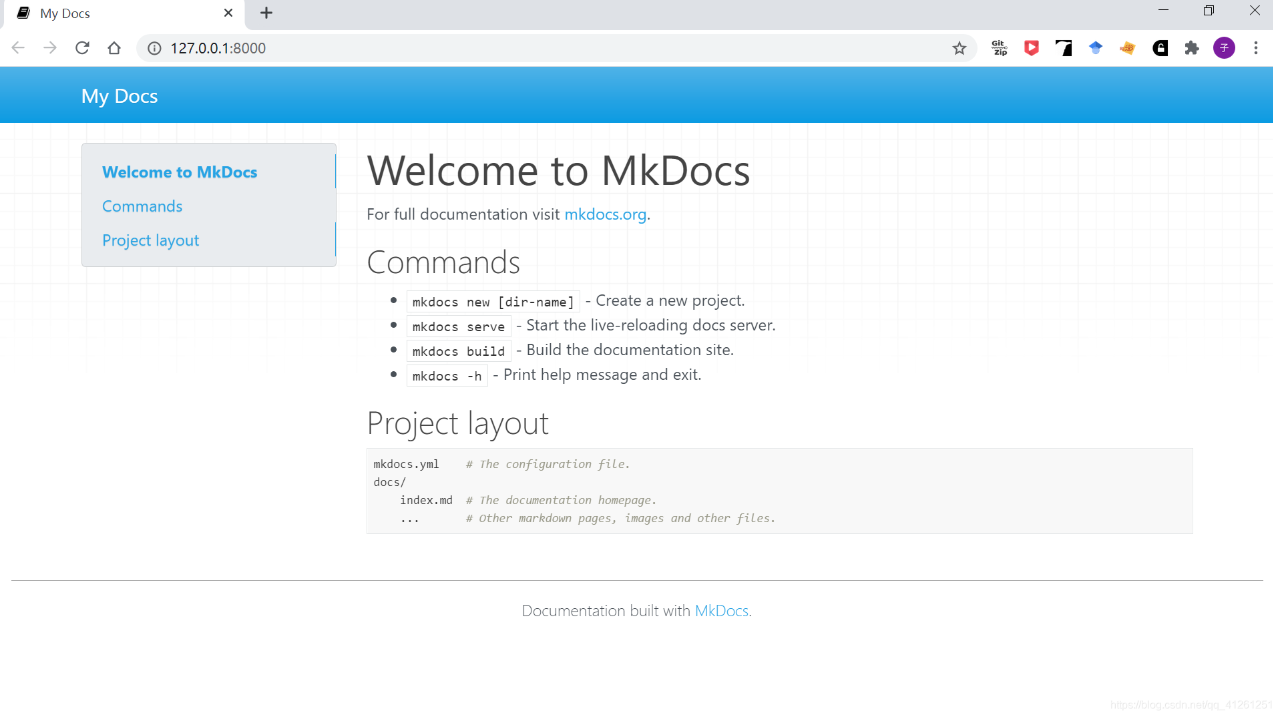Viewport: 1273px width, 711px height.
Task: Restore down the Chrome window
Action: [x=1209, y=10]
